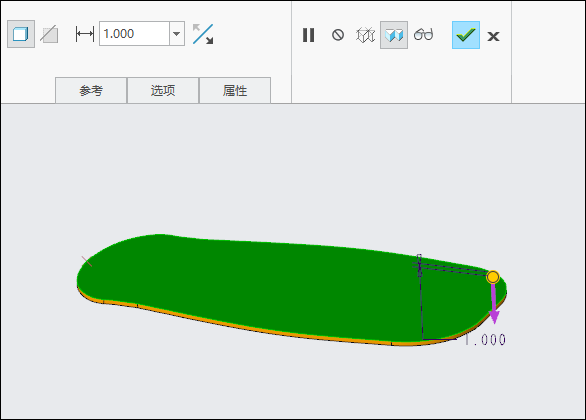Open the 属性 tab
This screenshot has height=420, width=586.
coord(235,90)
